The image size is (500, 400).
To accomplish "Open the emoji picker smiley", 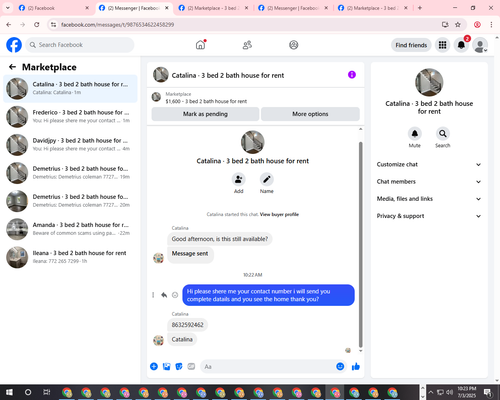I will (x=340, y=366).
